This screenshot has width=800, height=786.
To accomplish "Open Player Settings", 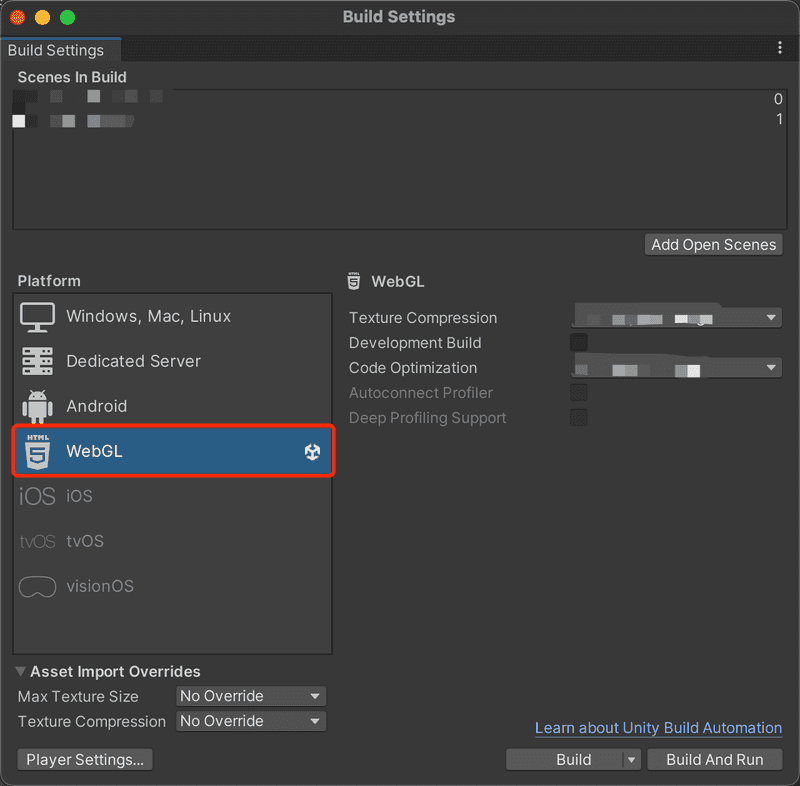I will click(x=84, y=759).
